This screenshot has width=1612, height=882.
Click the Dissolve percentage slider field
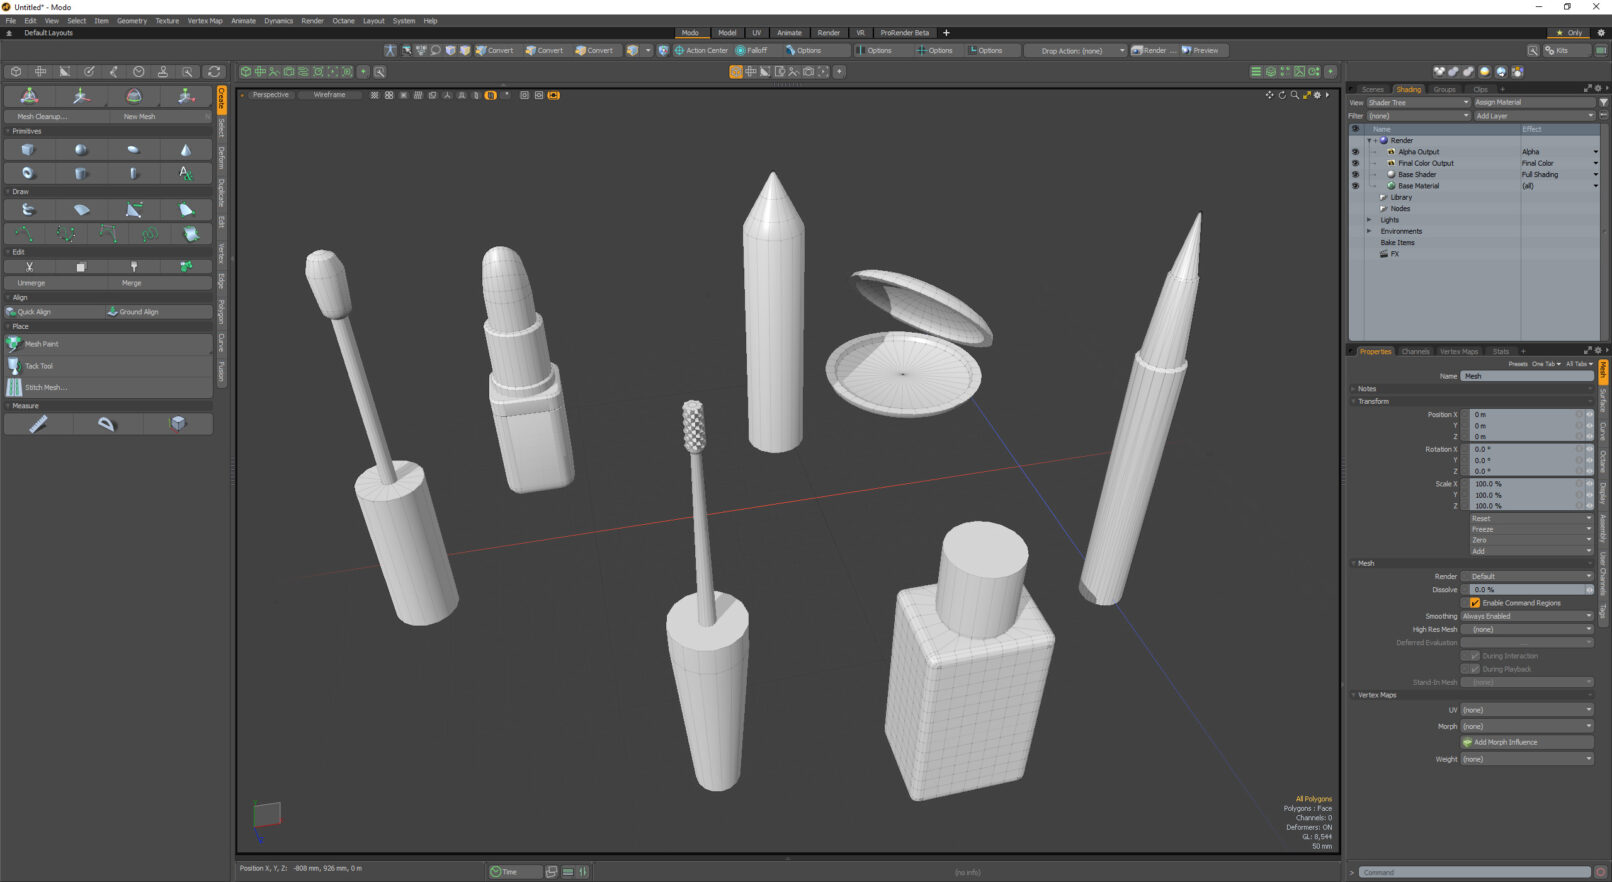coord(1527,590)
